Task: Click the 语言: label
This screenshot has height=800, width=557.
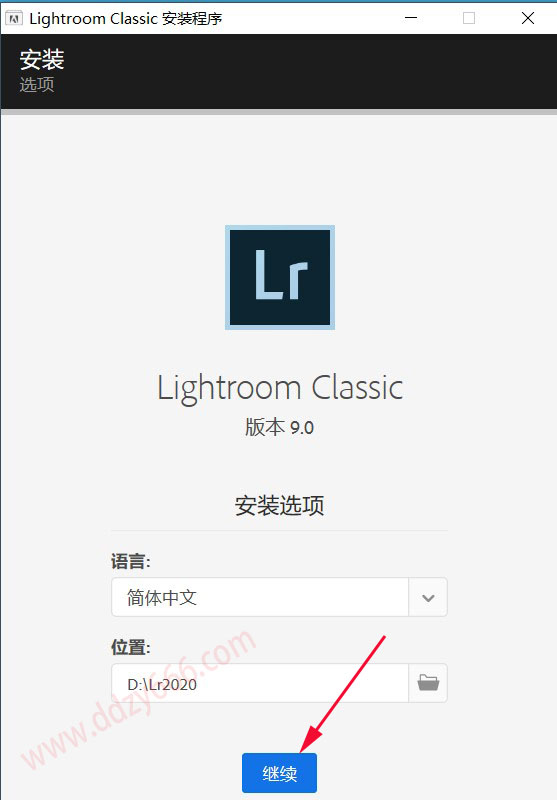Action: [131, 562]
